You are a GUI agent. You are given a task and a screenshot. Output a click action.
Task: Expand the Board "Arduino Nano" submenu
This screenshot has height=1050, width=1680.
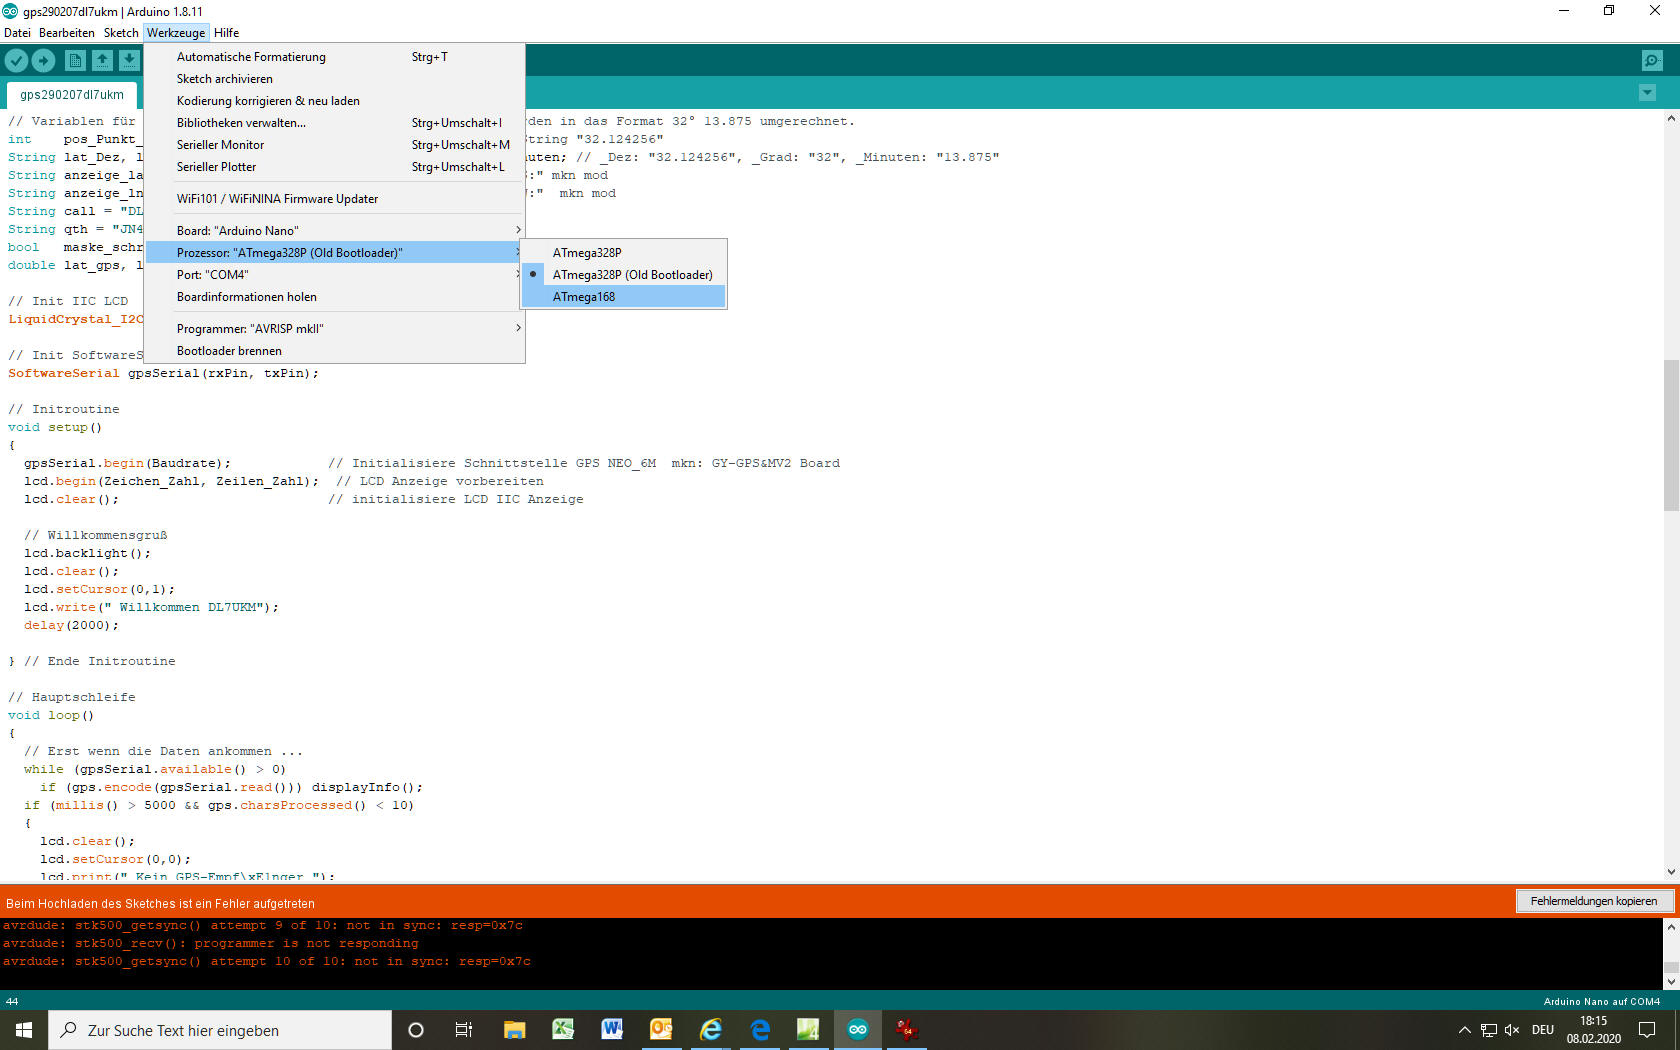(x=334, y=231)
